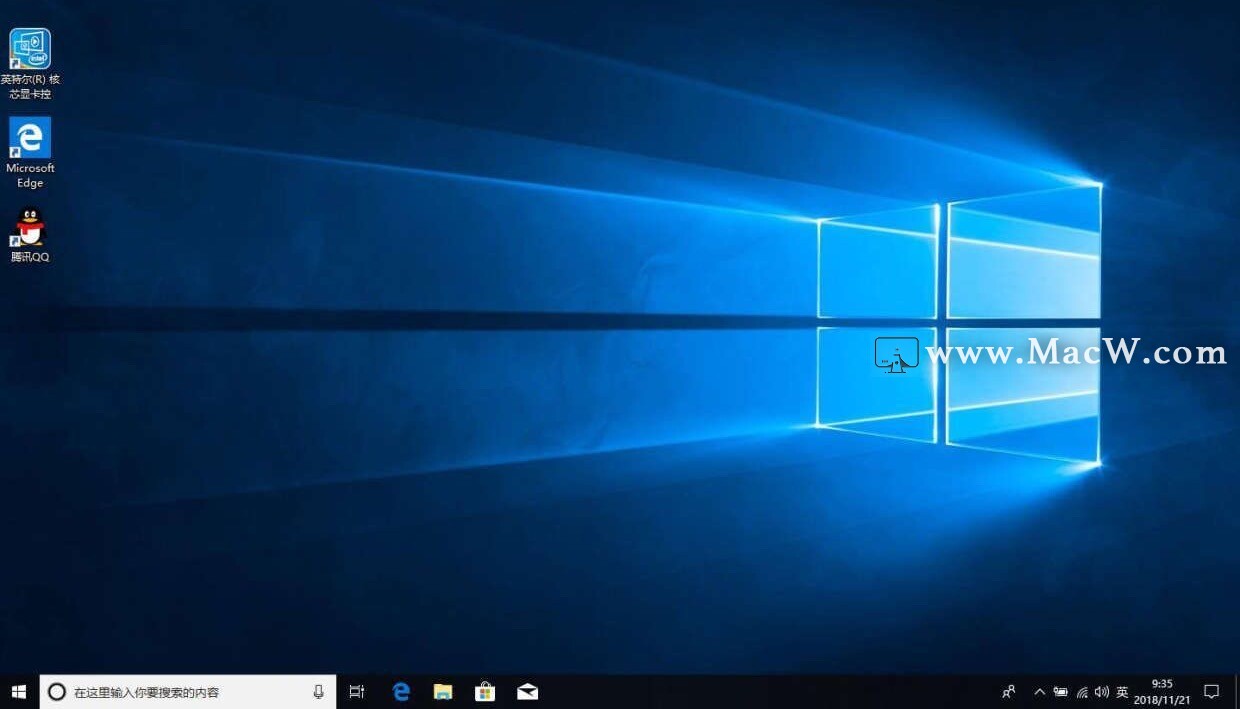Open Task View from the taskbar
1240x709 pixels.
(357, 691)
